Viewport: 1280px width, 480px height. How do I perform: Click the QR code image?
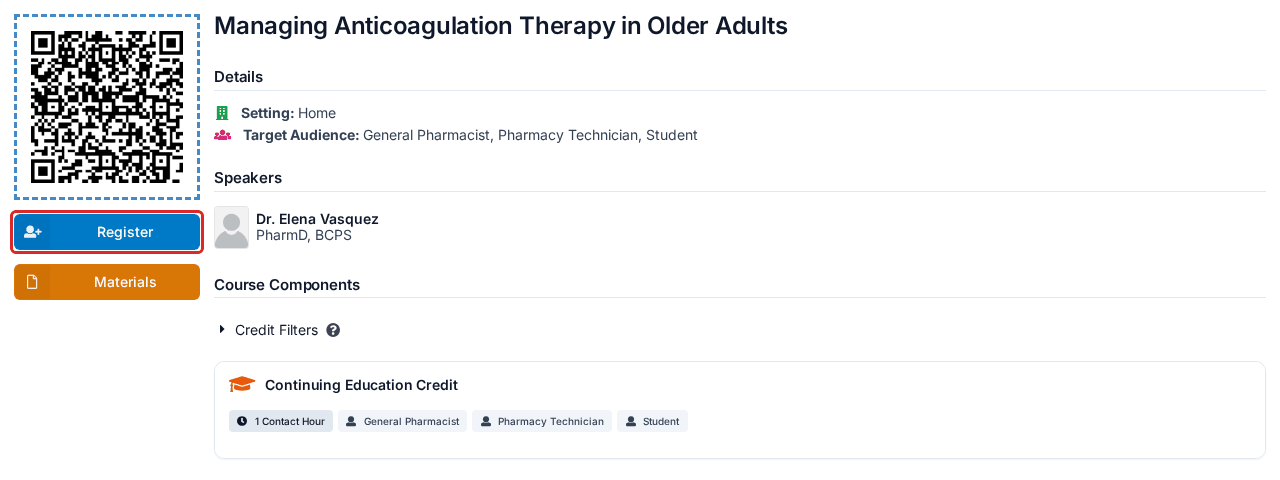pos(107,107)
